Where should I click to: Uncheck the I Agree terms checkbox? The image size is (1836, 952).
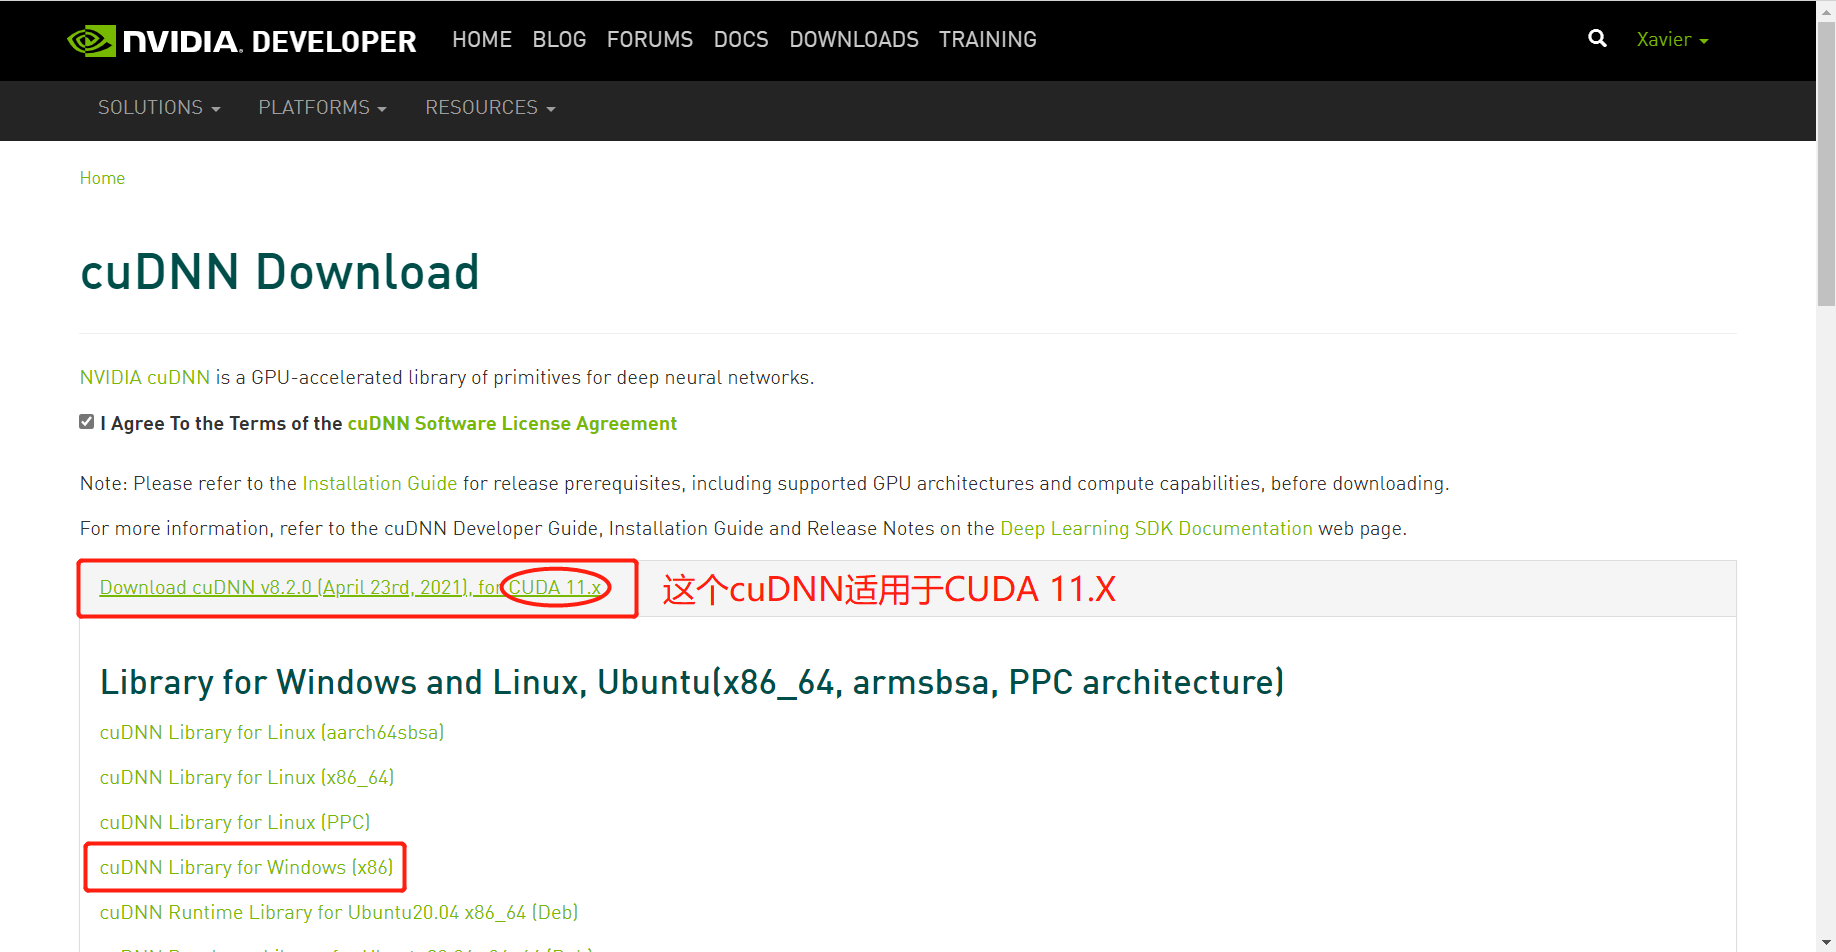(87, 422)
